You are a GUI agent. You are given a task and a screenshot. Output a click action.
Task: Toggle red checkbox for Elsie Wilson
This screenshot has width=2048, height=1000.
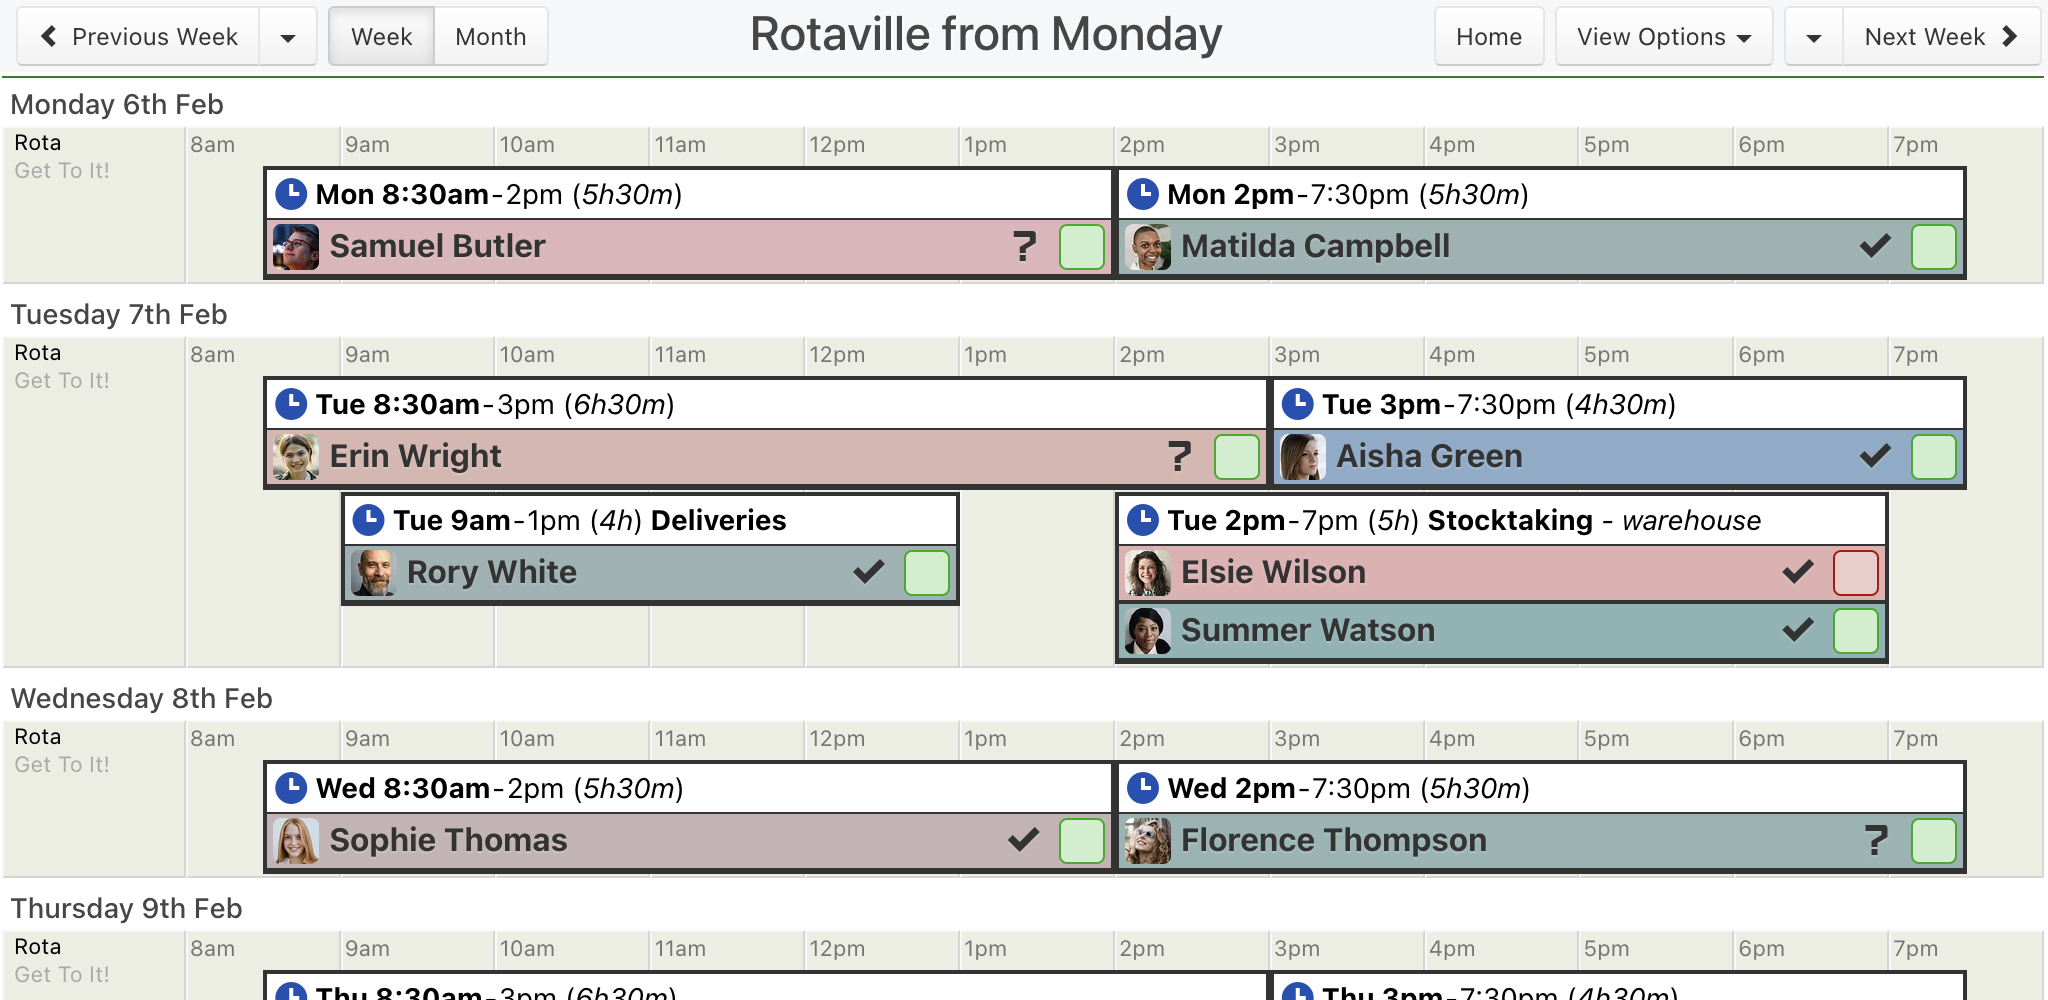1855,573
